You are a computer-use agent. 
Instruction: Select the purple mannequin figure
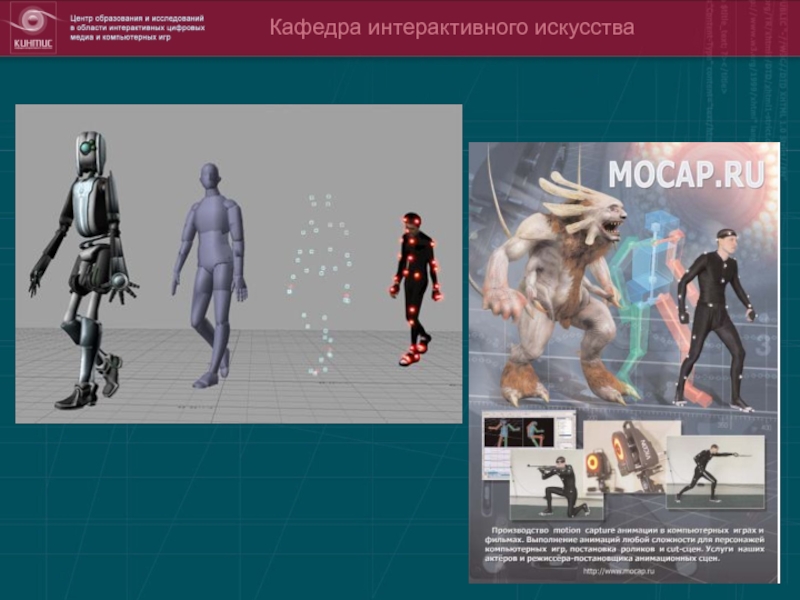pyautogui.click(x=210, y=276)
